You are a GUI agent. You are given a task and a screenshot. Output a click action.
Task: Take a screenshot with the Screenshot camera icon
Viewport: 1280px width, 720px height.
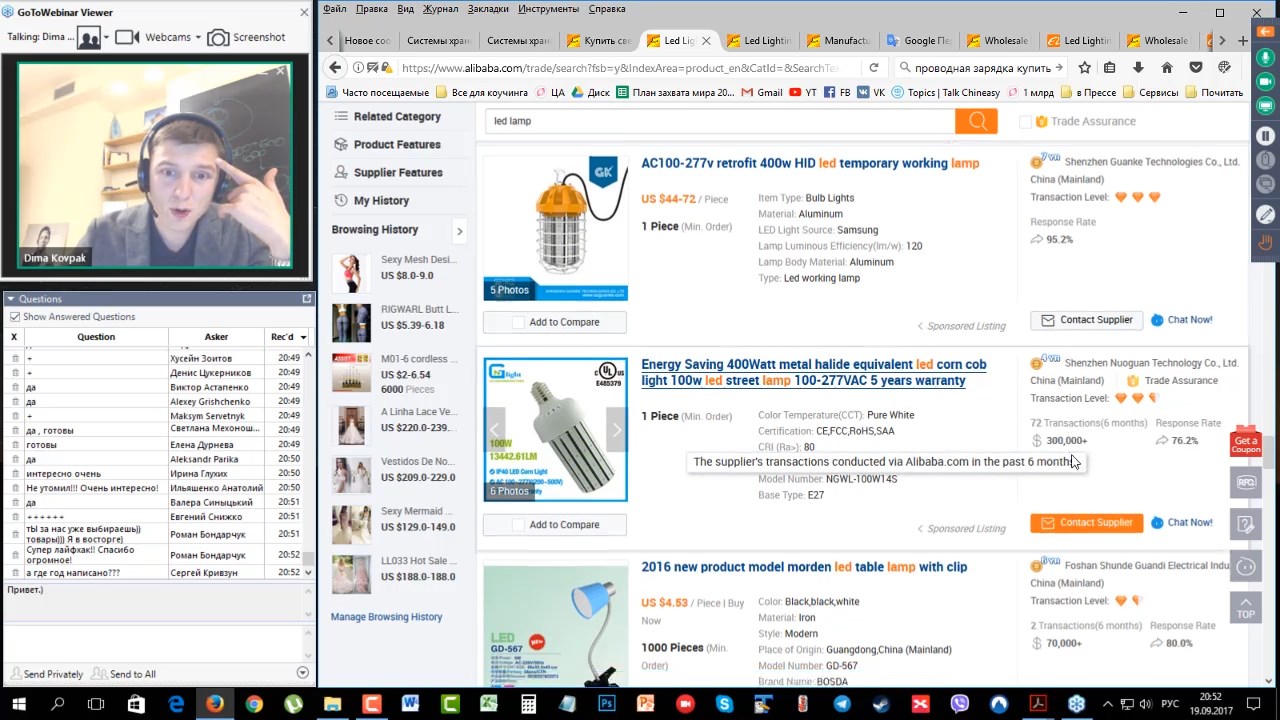point(218,37)
